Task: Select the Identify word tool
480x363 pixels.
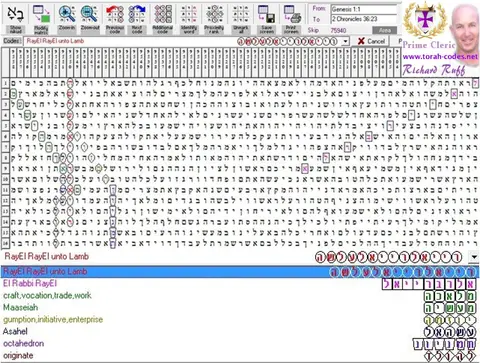Action: [189, 19]
